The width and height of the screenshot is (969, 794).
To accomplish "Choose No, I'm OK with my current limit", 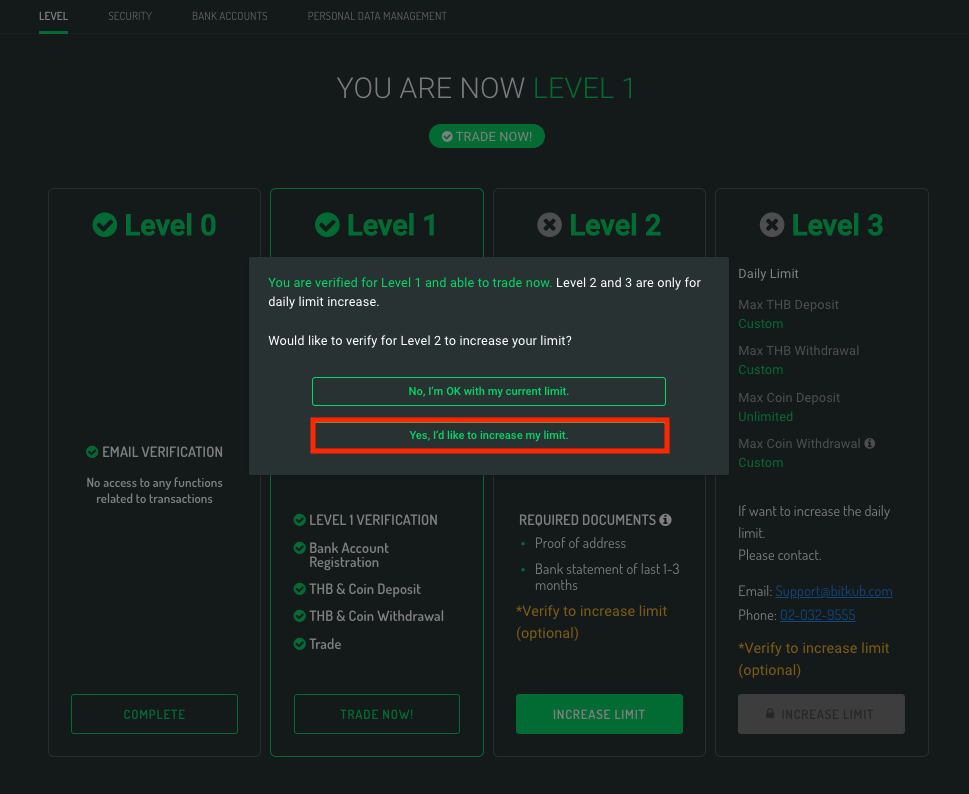I will (x=488, y=391).
